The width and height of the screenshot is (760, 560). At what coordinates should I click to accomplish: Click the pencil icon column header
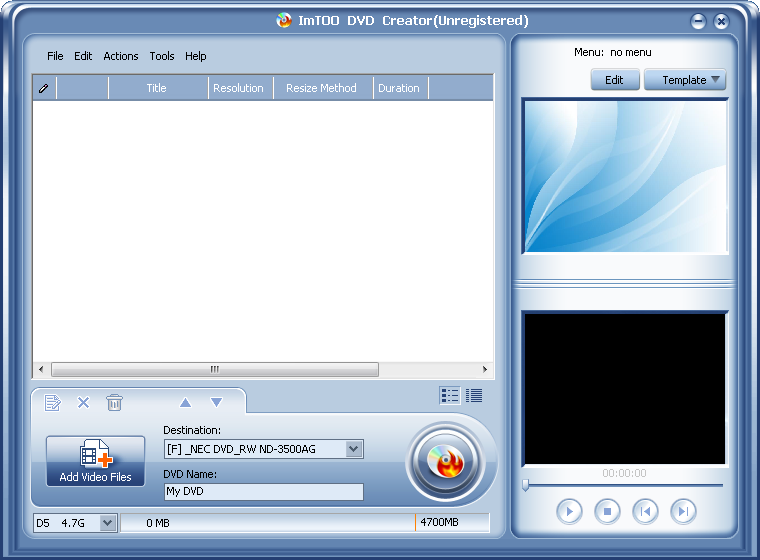pyautogui.click(x=44, y=88)
